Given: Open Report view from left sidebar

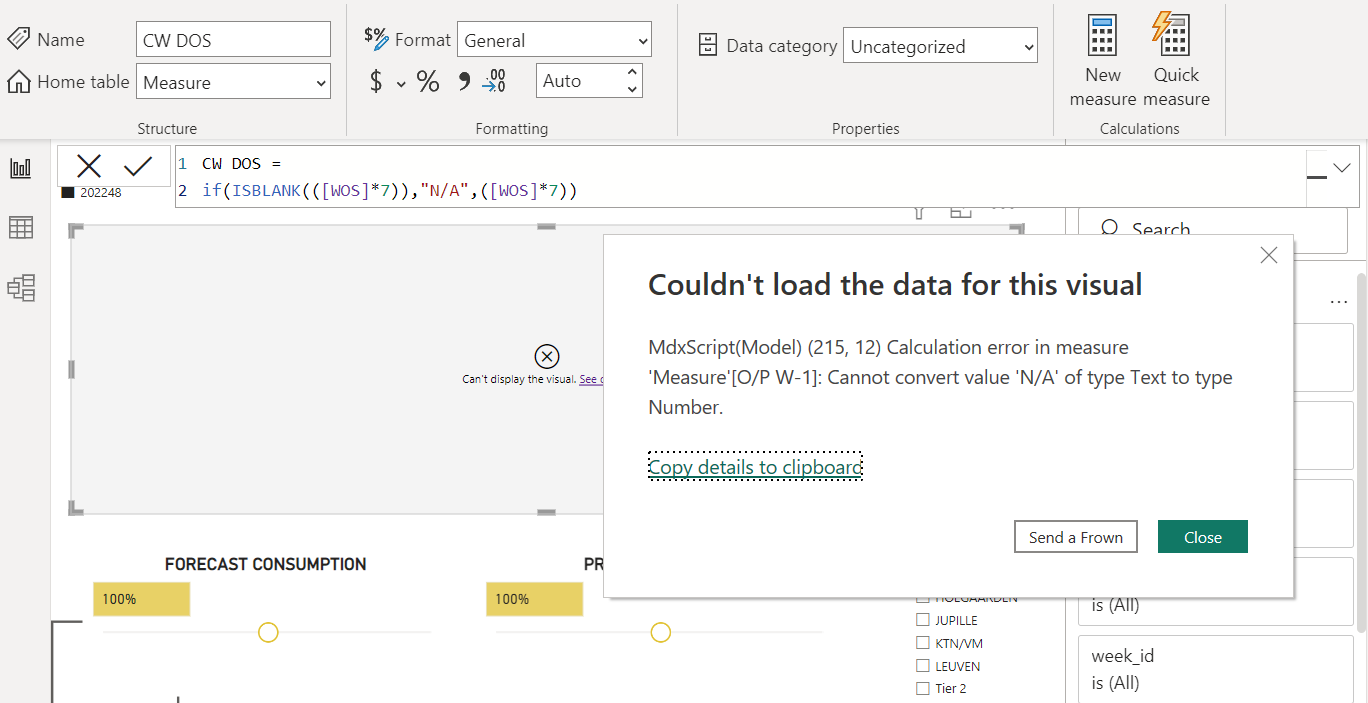Looking at the screenshot, I should point(21,168).
